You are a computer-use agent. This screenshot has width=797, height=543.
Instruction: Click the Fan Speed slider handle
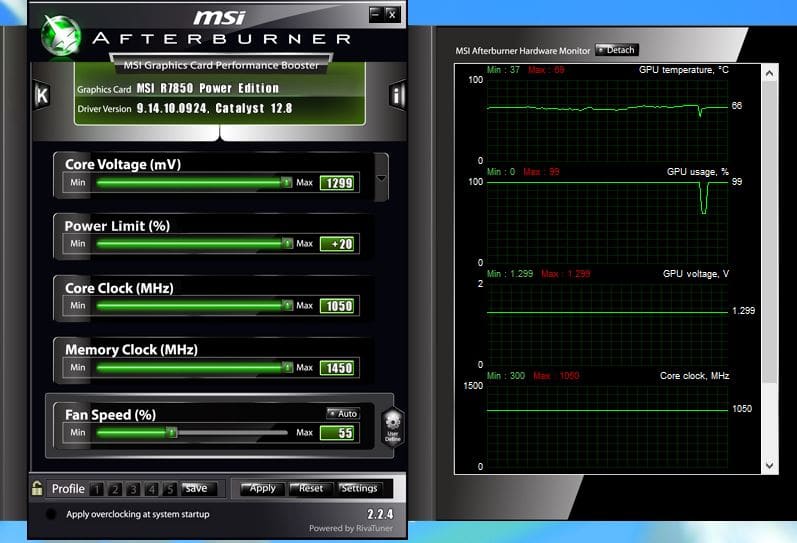pyautogui.click(x=172, y=433)
